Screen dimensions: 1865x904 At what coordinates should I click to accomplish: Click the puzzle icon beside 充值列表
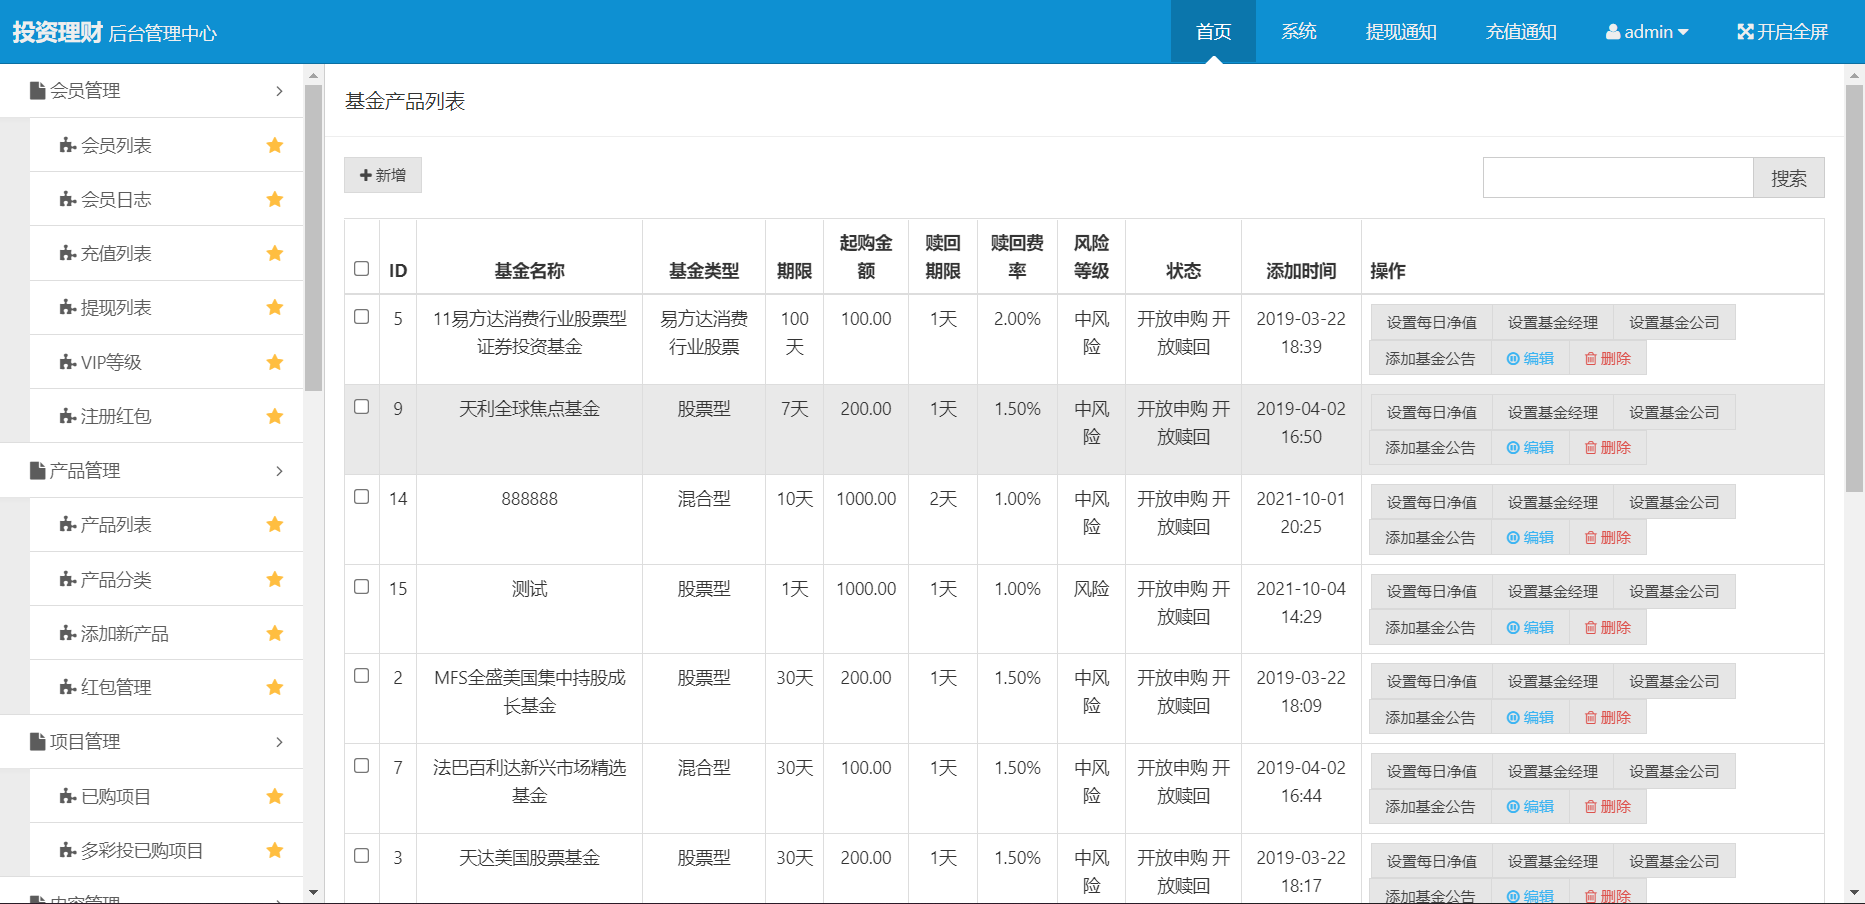[x=68, y=253]
